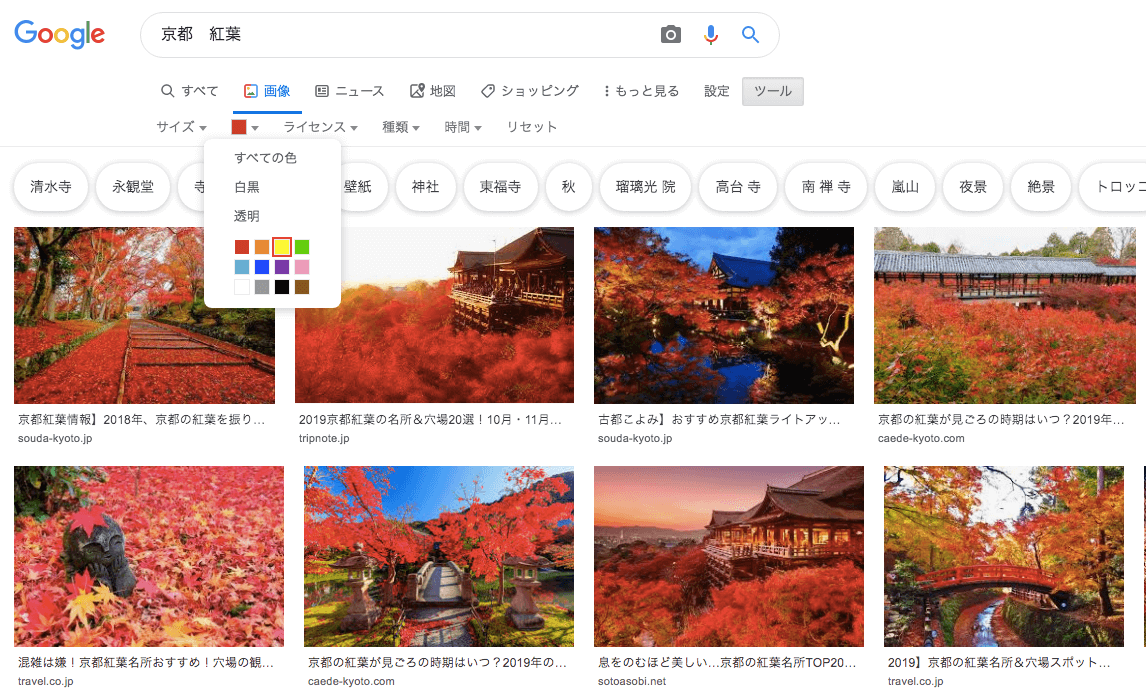Expand the もっと見る menu

642,91
